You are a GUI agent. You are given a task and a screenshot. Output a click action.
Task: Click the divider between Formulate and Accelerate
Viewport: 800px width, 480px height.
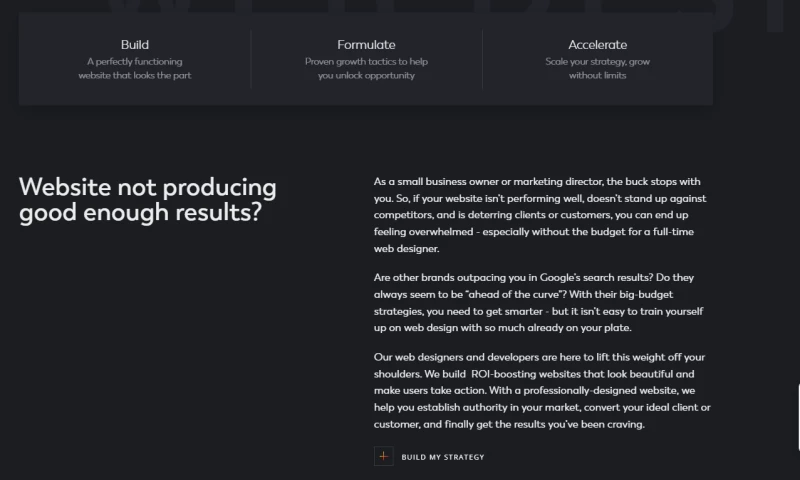pyautogui.click(x=482, y=58)
